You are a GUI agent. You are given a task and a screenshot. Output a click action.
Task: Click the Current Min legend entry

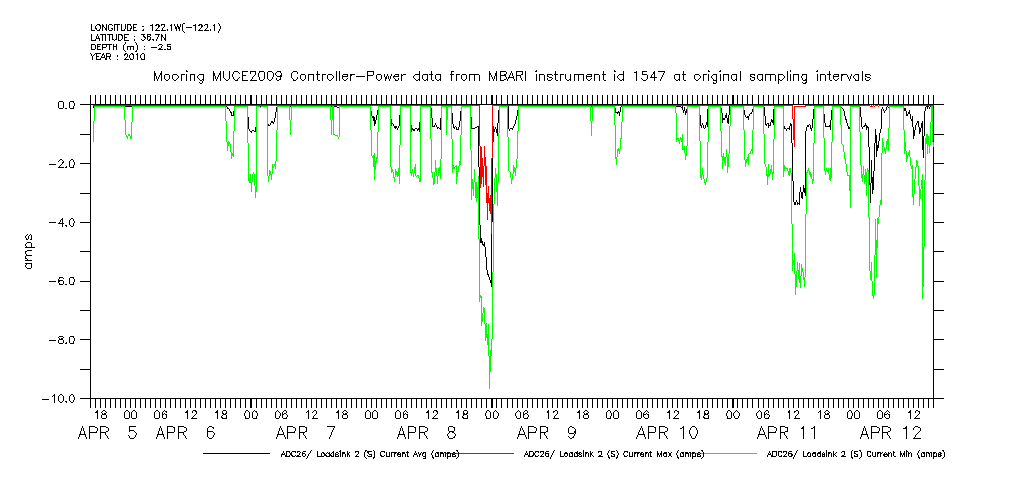point(855,454)
